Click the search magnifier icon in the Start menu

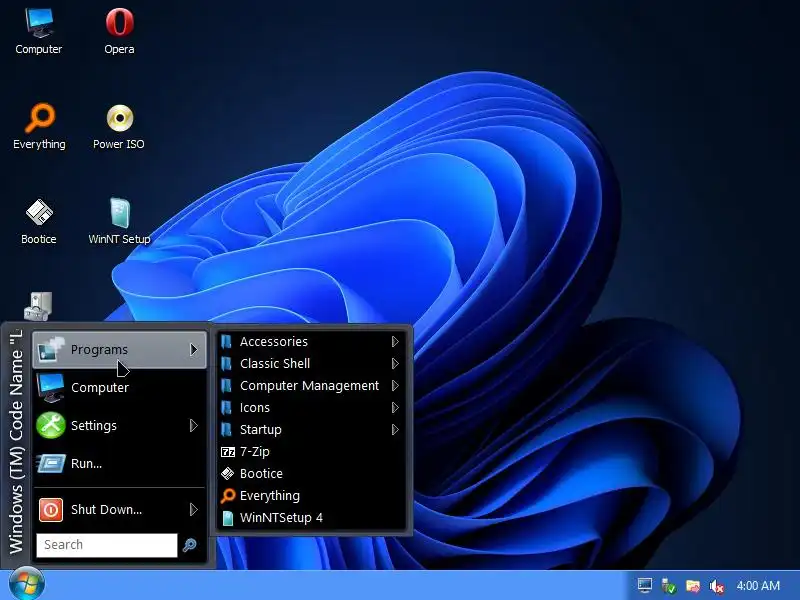coord(190,545)
